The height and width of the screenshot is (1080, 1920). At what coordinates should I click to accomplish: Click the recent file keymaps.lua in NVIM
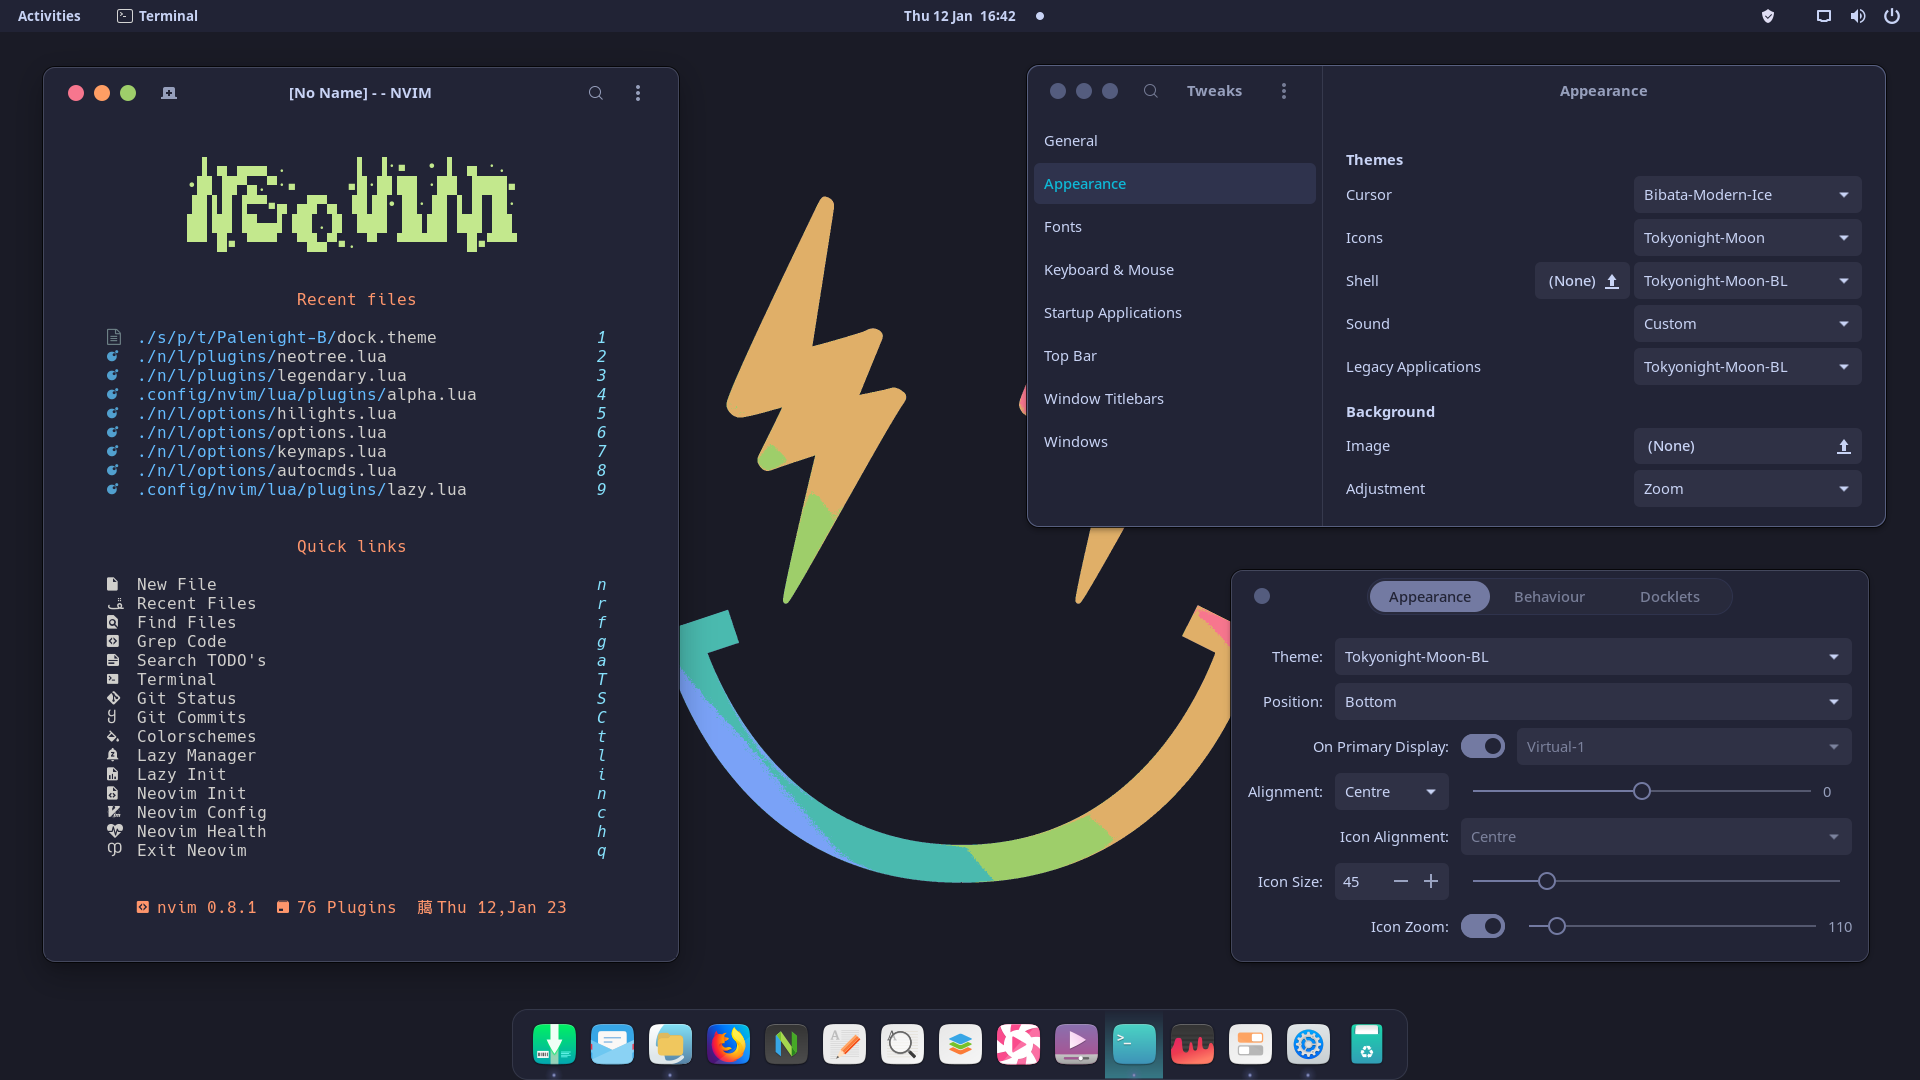pos(357,452)
